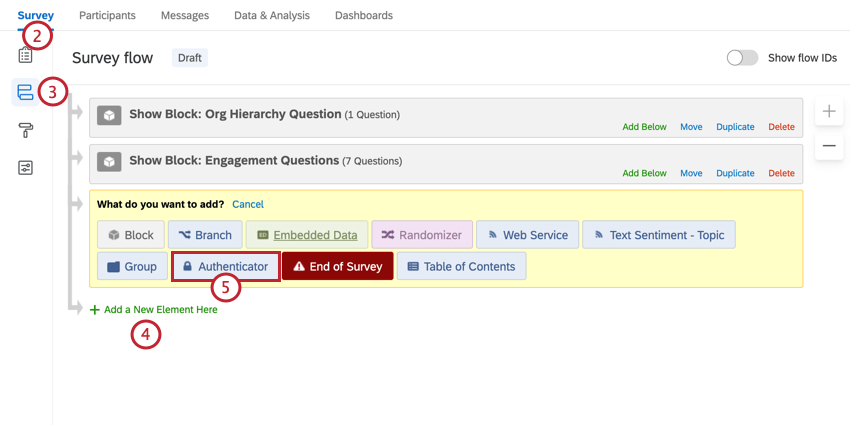Click Add a New Element Here
The image size is (850, 425).
pyautogui.click(x=160, y=310)
